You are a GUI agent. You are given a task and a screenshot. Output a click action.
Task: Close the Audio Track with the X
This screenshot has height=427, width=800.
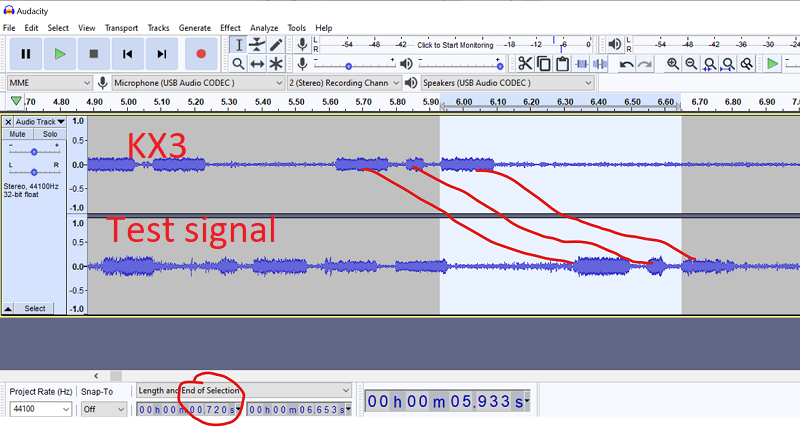[8, 122]
